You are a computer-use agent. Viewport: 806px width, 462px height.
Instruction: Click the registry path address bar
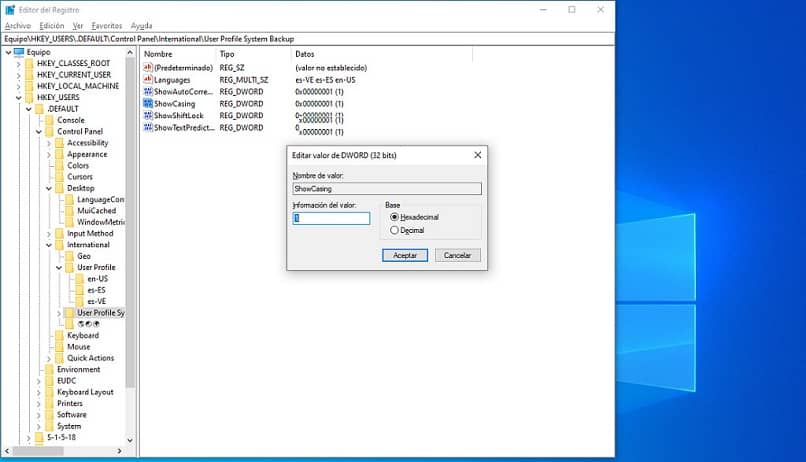(307, 39)
